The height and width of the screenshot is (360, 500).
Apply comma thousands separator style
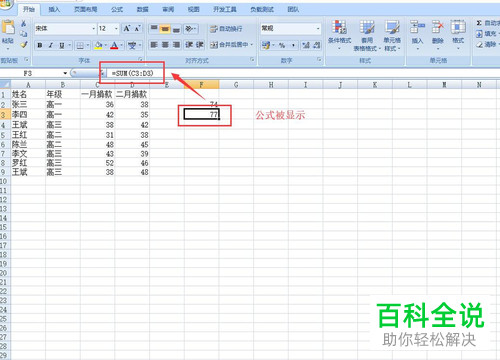(293, 45)
